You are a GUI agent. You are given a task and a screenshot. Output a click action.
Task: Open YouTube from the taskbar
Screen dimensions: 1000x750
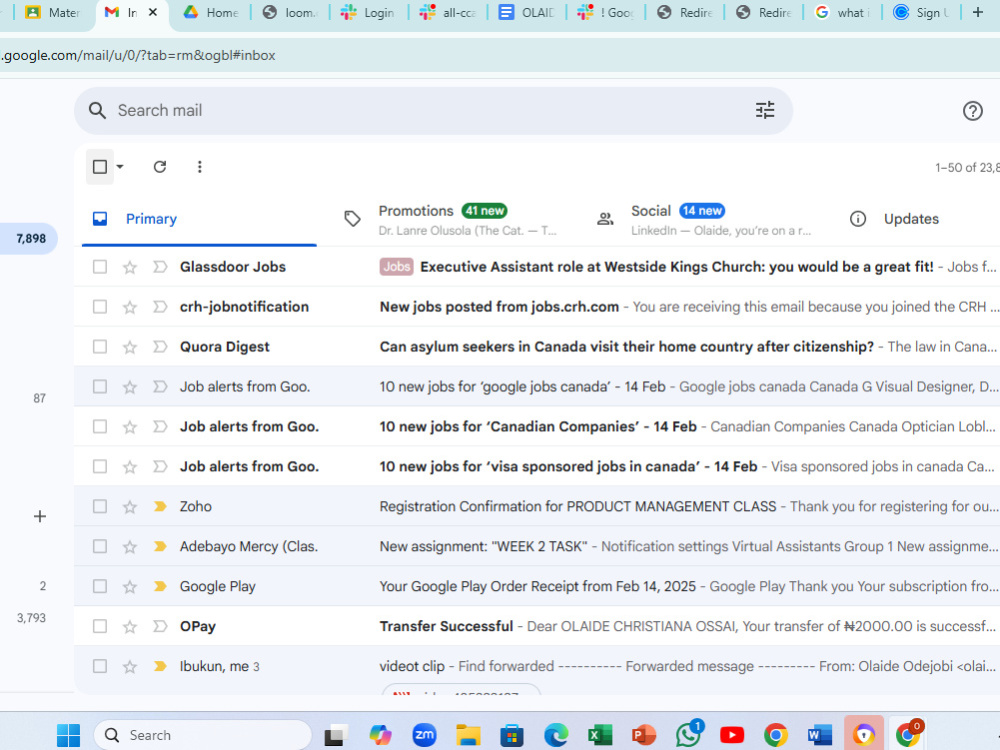(732, 735)
